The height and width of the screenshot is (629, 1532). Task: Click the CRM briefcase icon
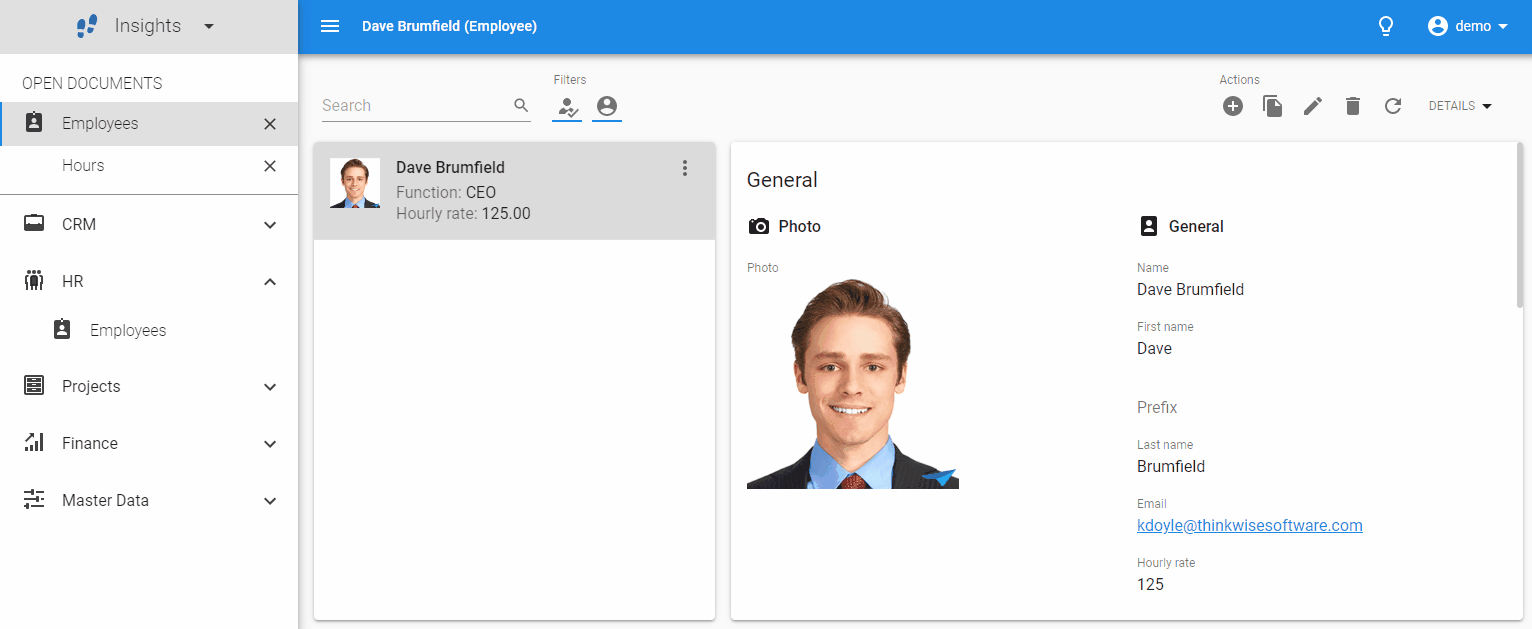click(34, 224)
